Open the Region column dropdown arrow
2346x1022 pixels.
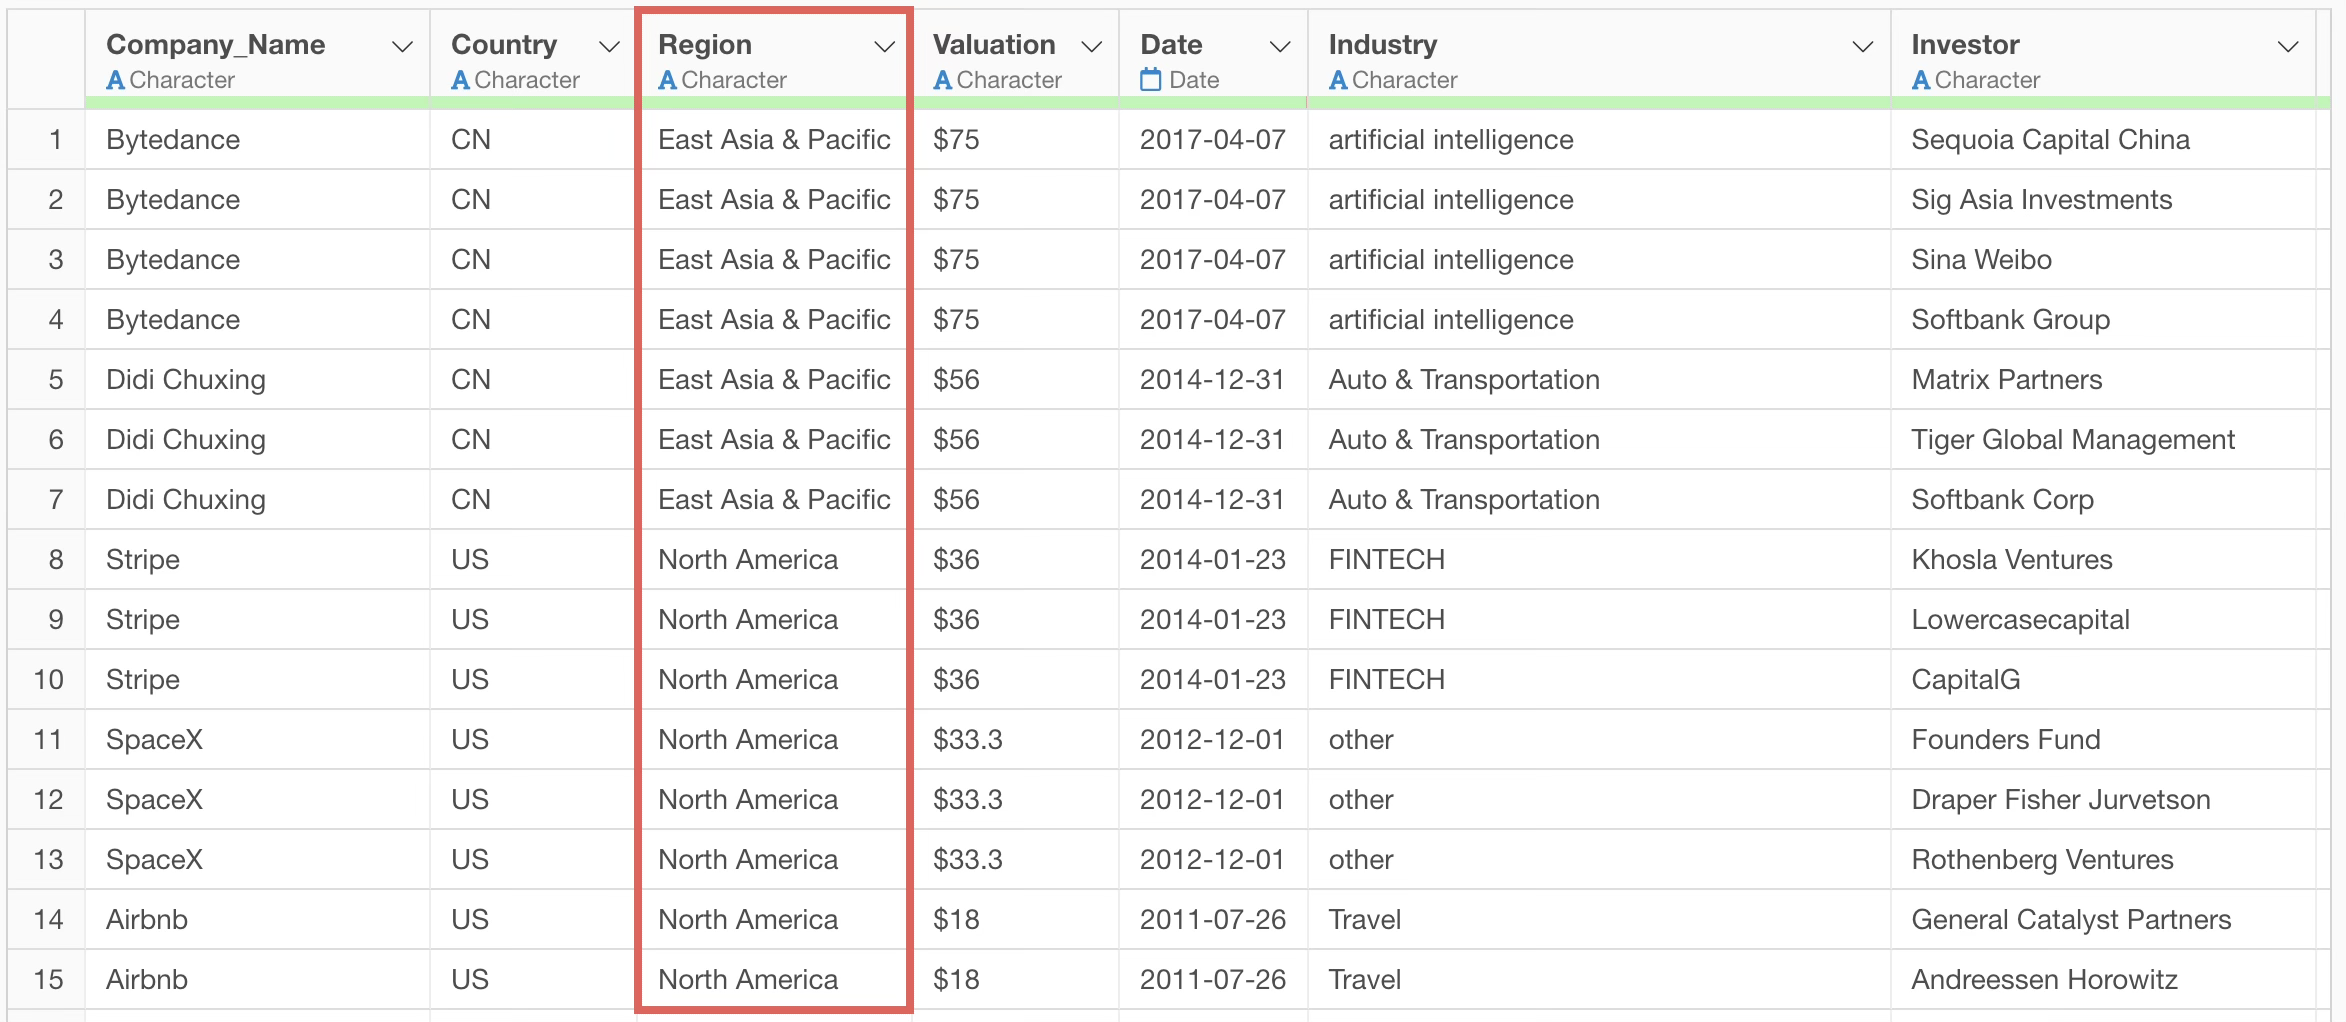pos(884,47)
